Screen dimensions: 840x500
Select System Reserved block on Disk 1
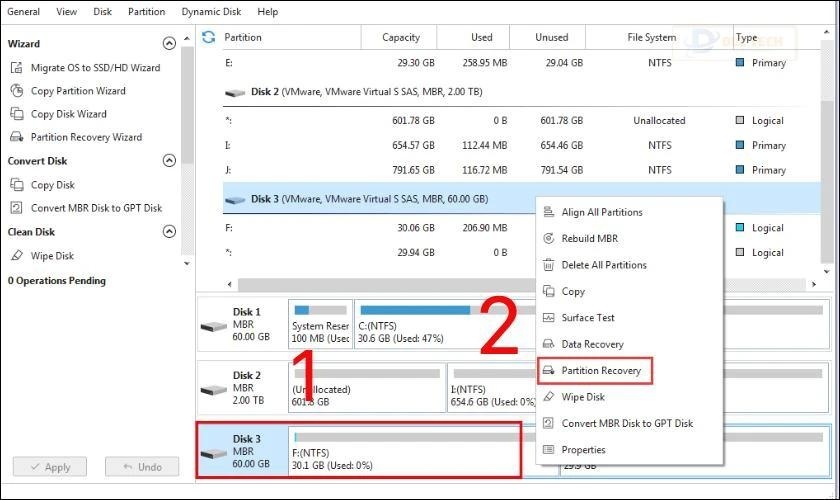[320, 324]
